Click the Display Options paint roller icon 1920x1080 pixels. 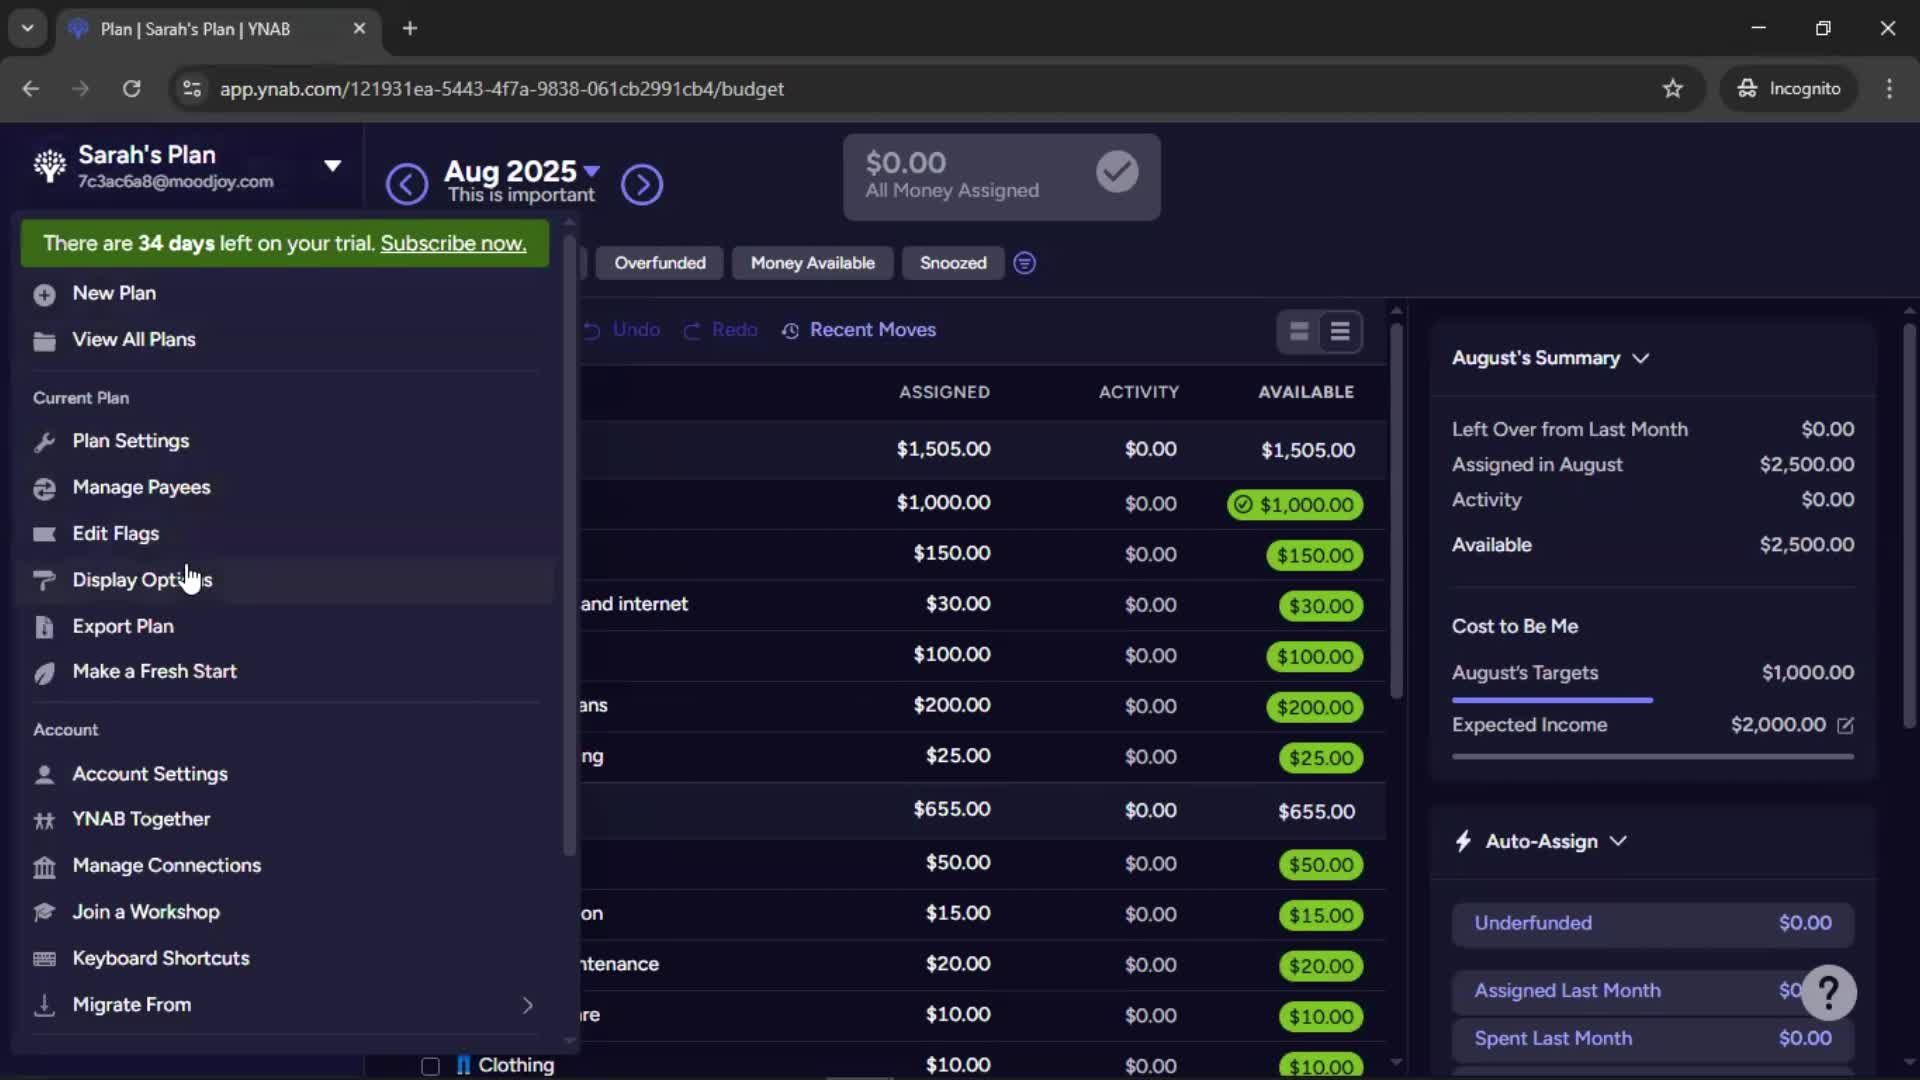point(44,580)
